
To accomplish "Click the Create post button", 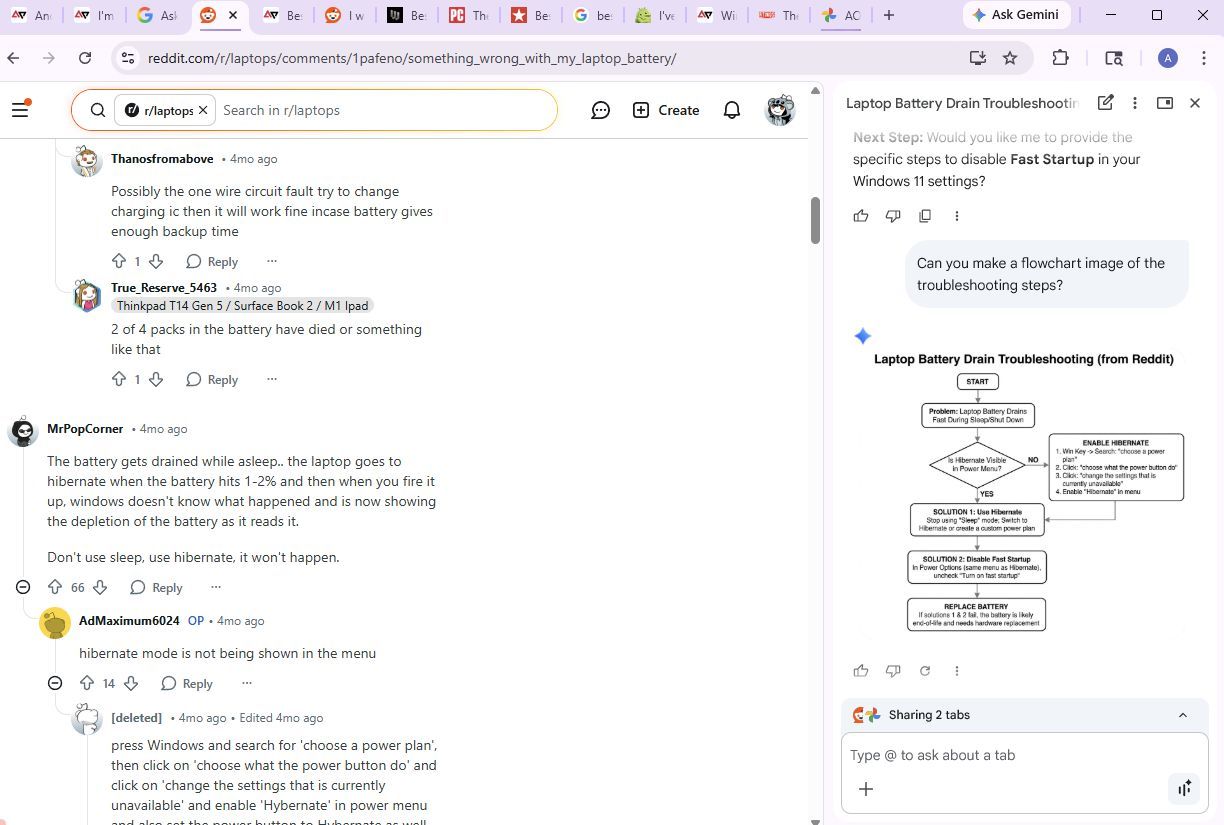I will point(666,110).
